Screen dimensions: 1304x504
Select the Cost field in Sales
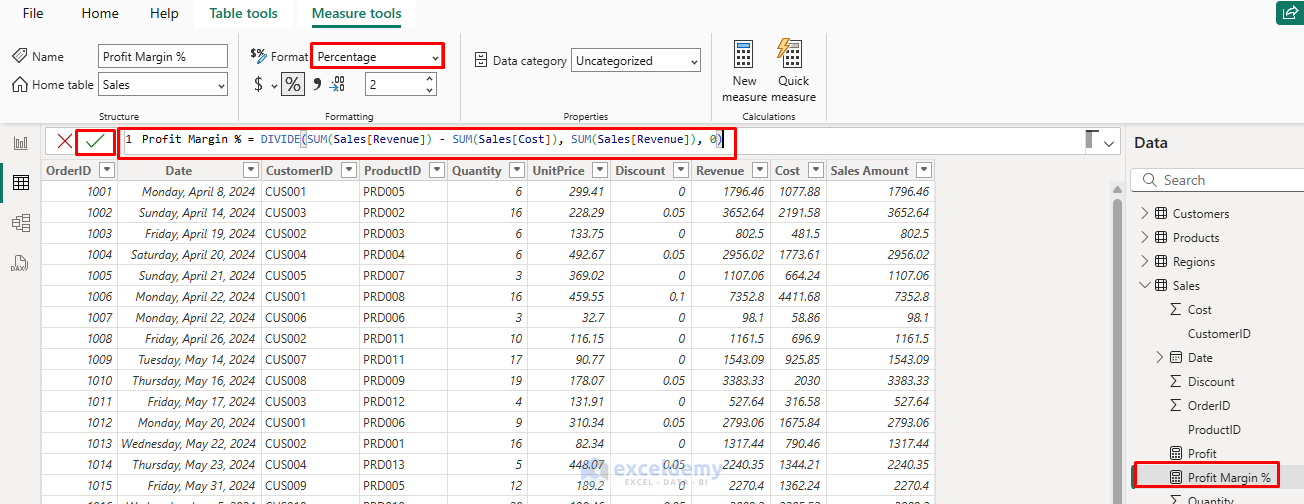click(1200, 309)
